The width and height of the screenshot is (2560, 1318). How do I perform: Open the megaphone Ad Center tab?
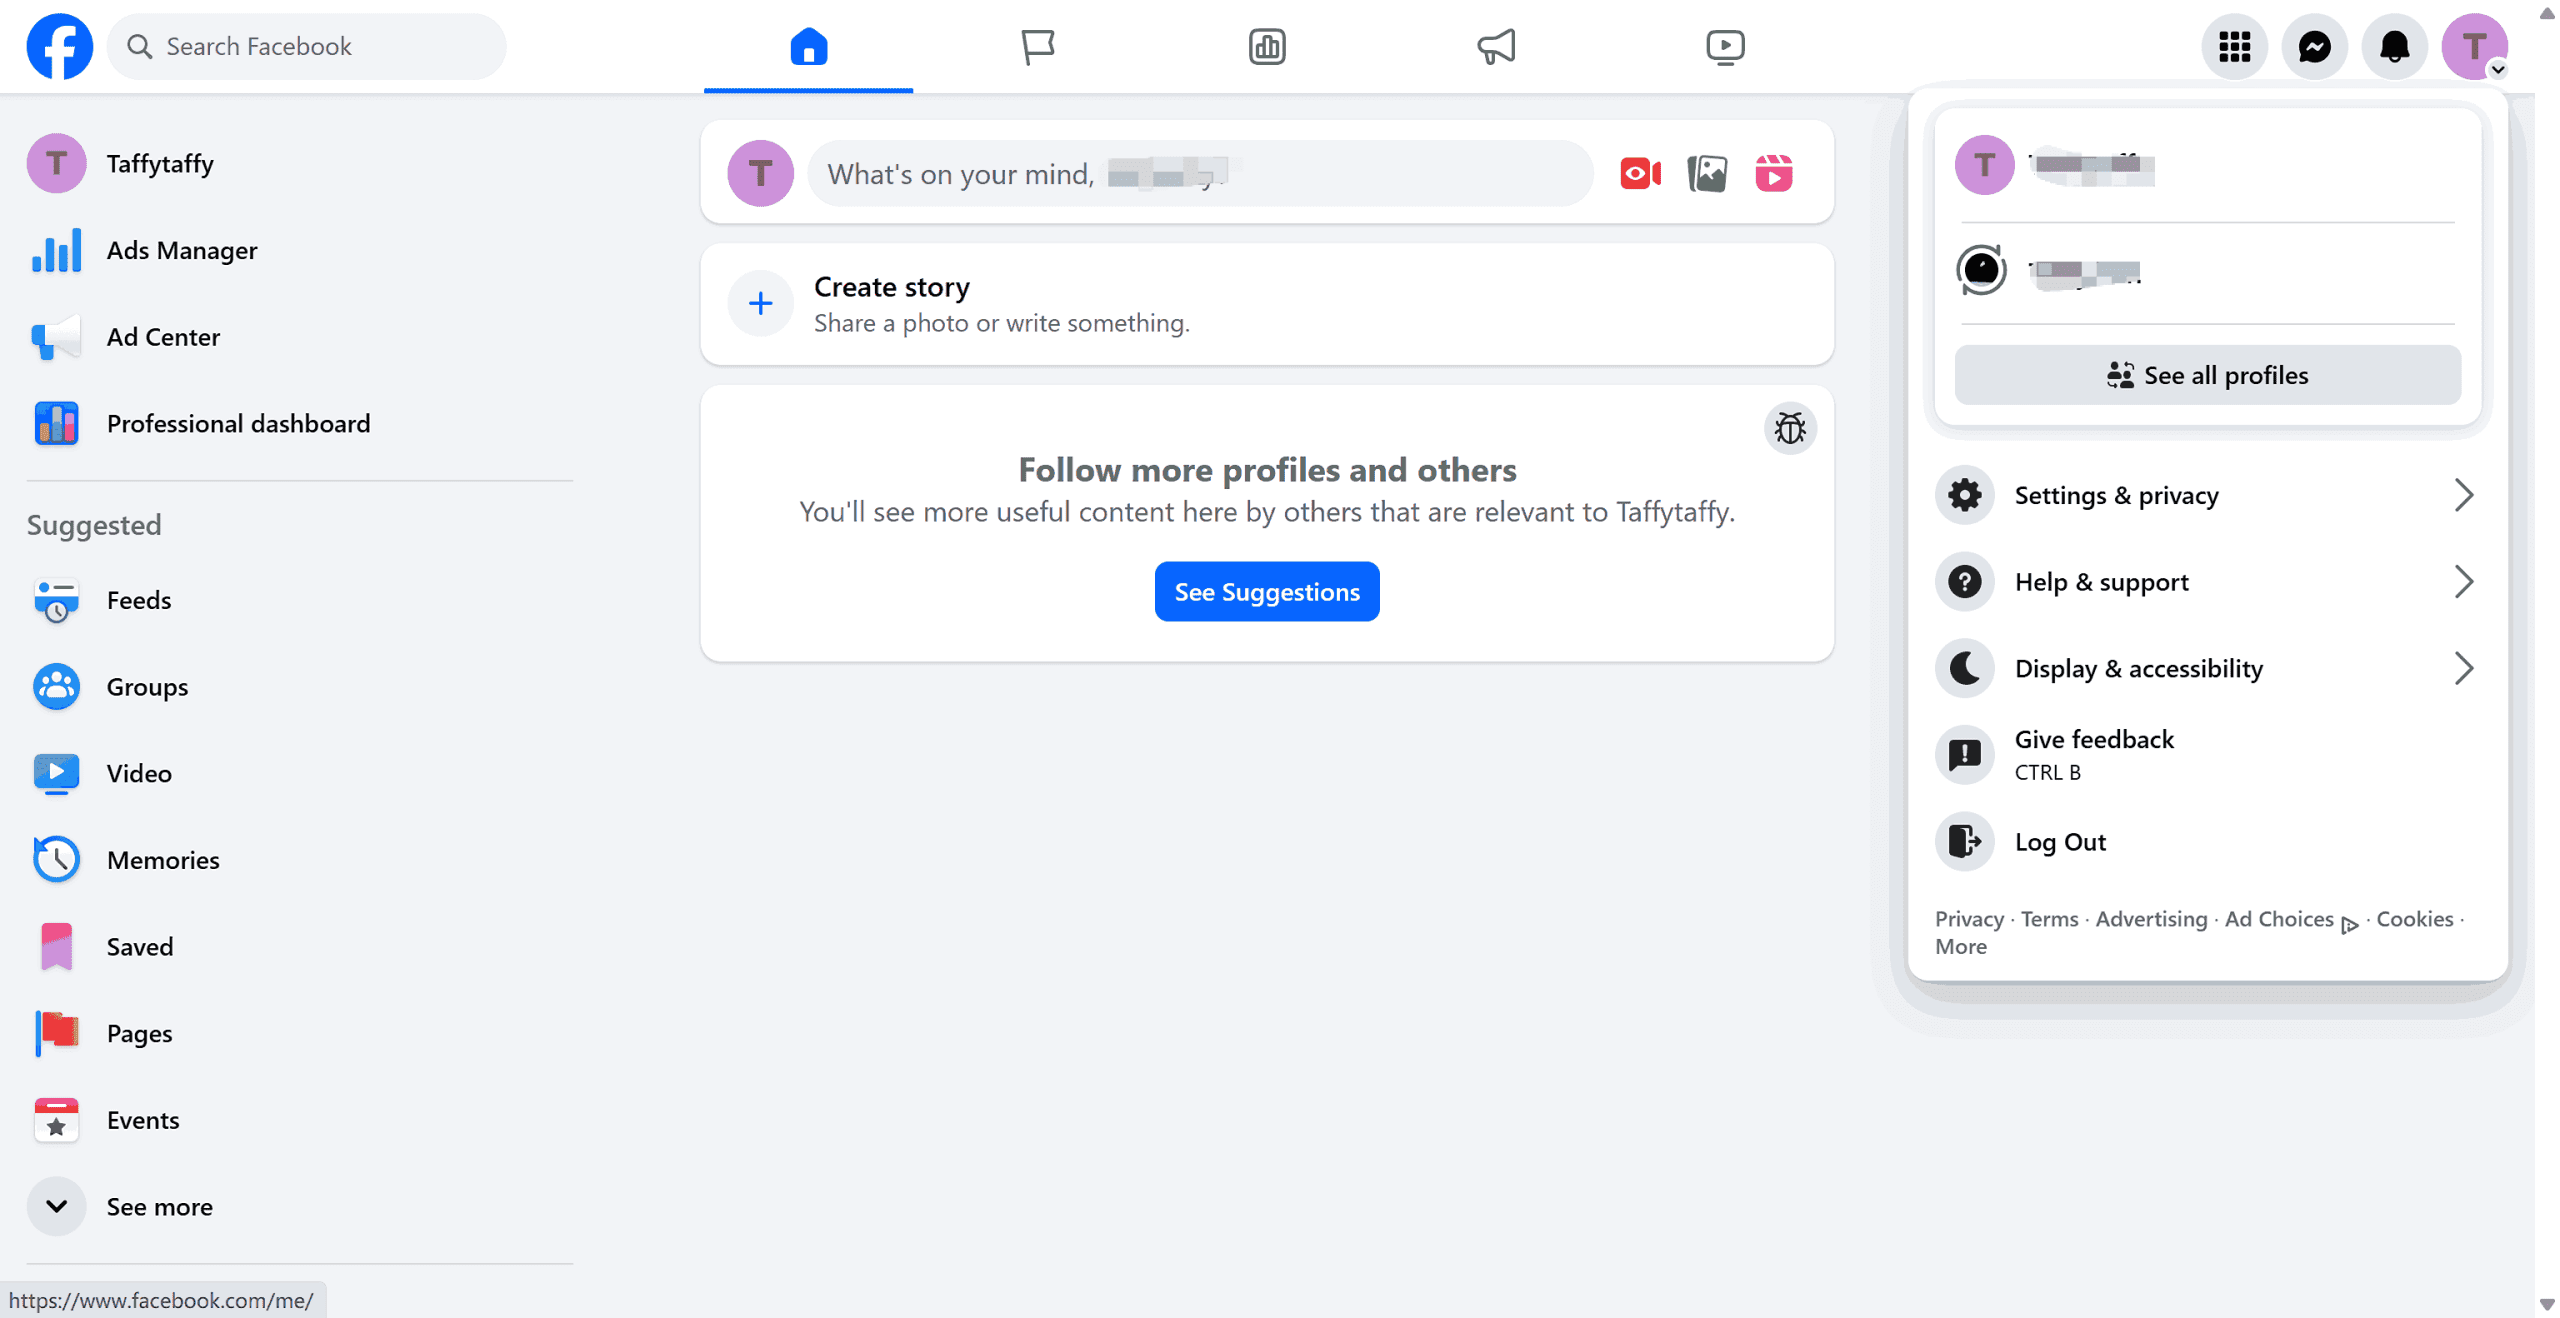coord(1496,47)
